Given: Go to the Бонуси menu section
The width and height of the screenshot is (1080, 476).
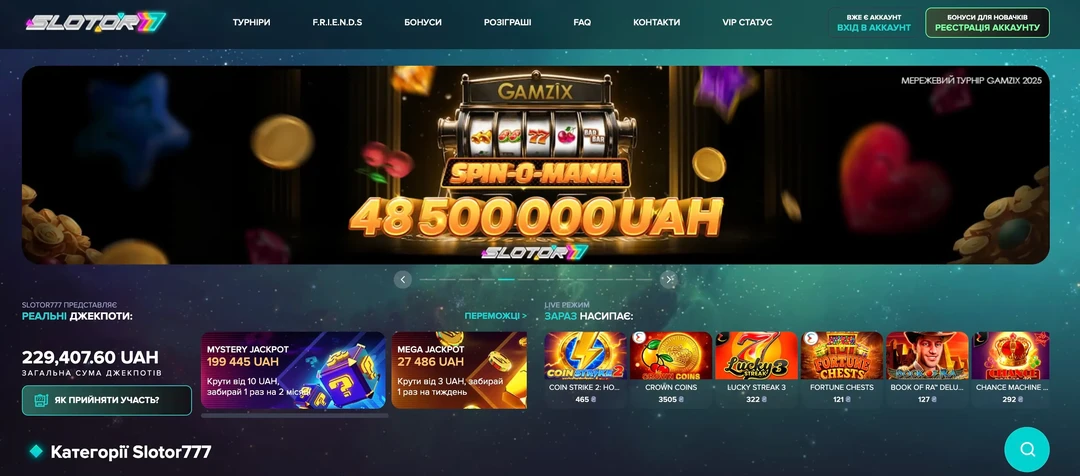Looking at the screenshot, I should click(423, 22).
